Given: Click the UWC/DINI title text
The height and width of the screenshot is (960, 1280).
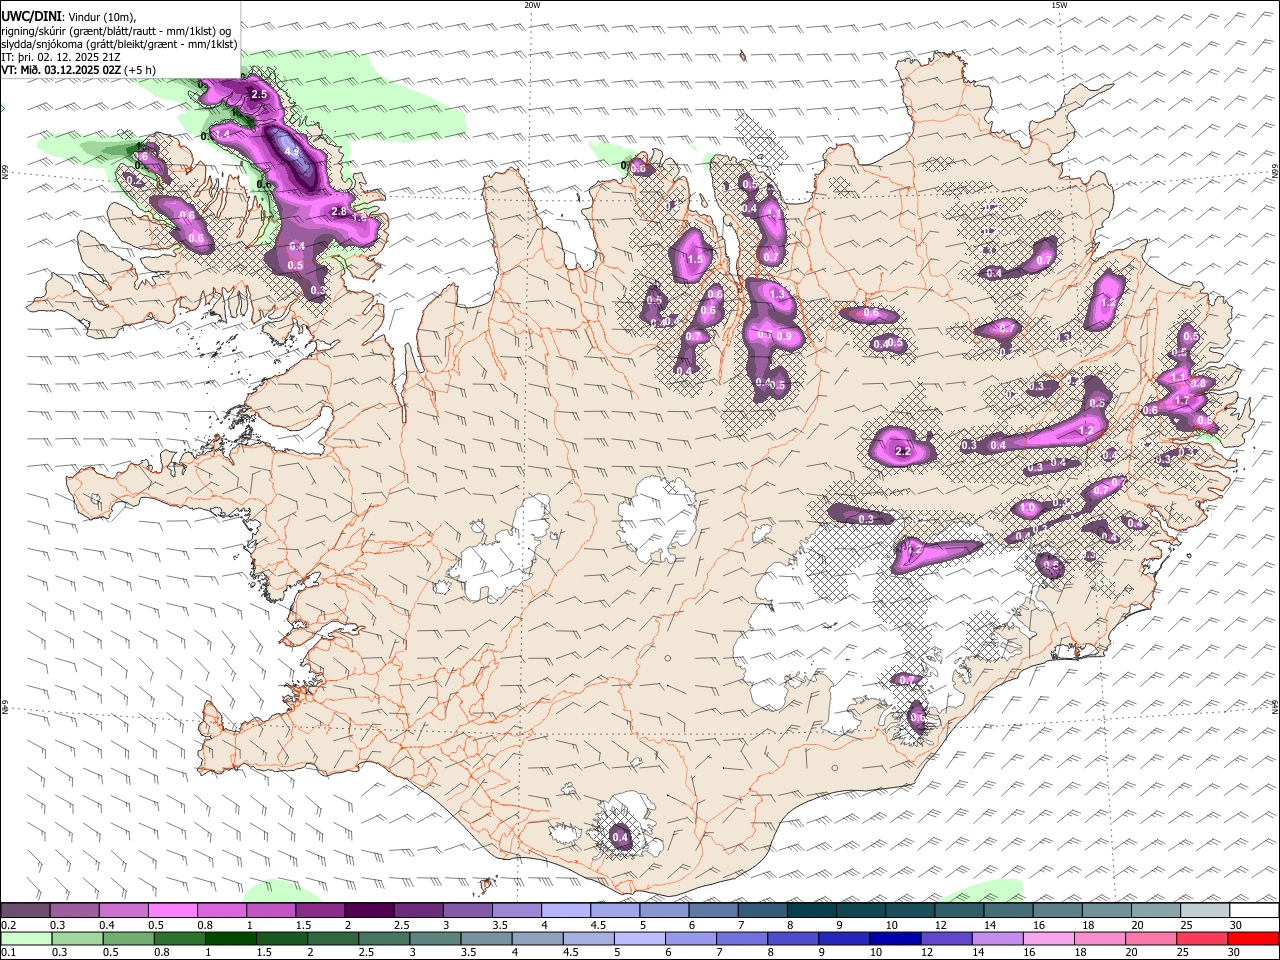Looking at the screenshot, I should tap(30, 16).
